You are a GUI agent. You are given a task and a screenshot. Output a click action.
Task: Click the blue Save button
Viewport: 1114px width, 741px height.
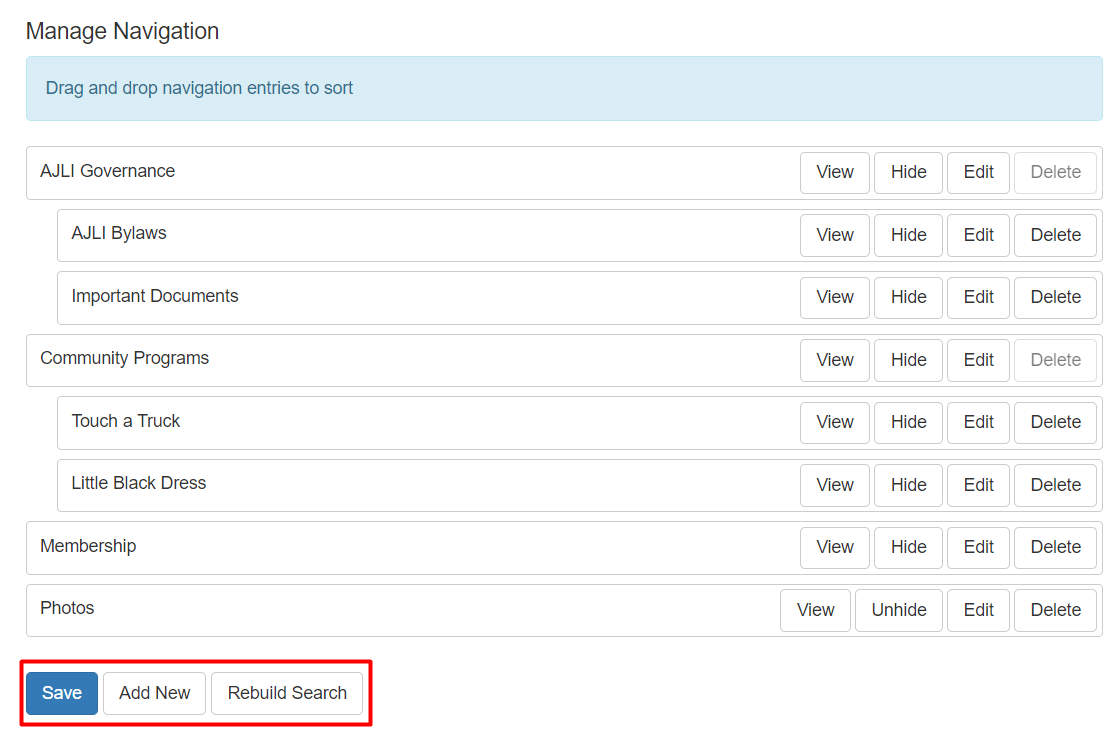62,693
